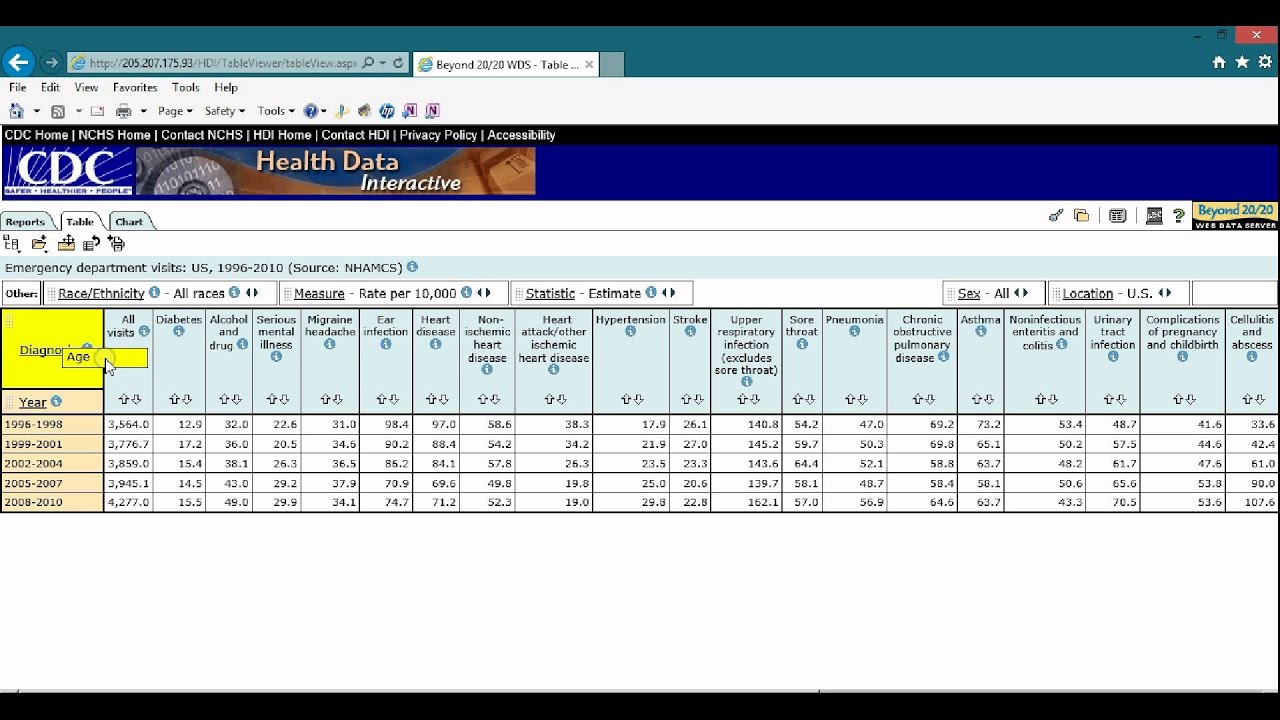
Task: Open the Page dropdown in command bar
Action: [175, 111]
